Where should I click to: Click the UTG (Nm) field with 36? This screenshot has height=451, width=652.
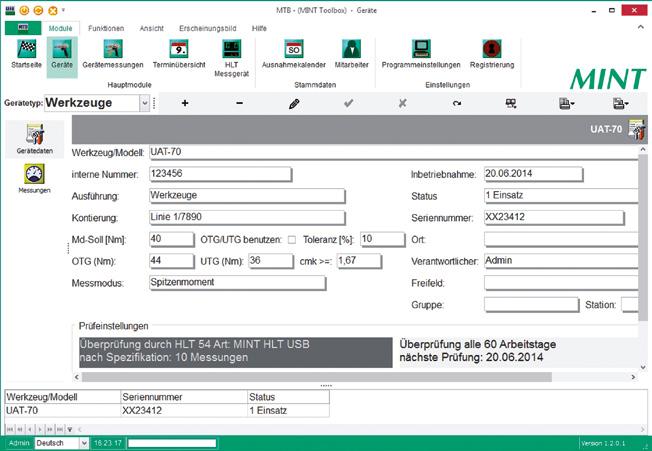coord(271,261)
